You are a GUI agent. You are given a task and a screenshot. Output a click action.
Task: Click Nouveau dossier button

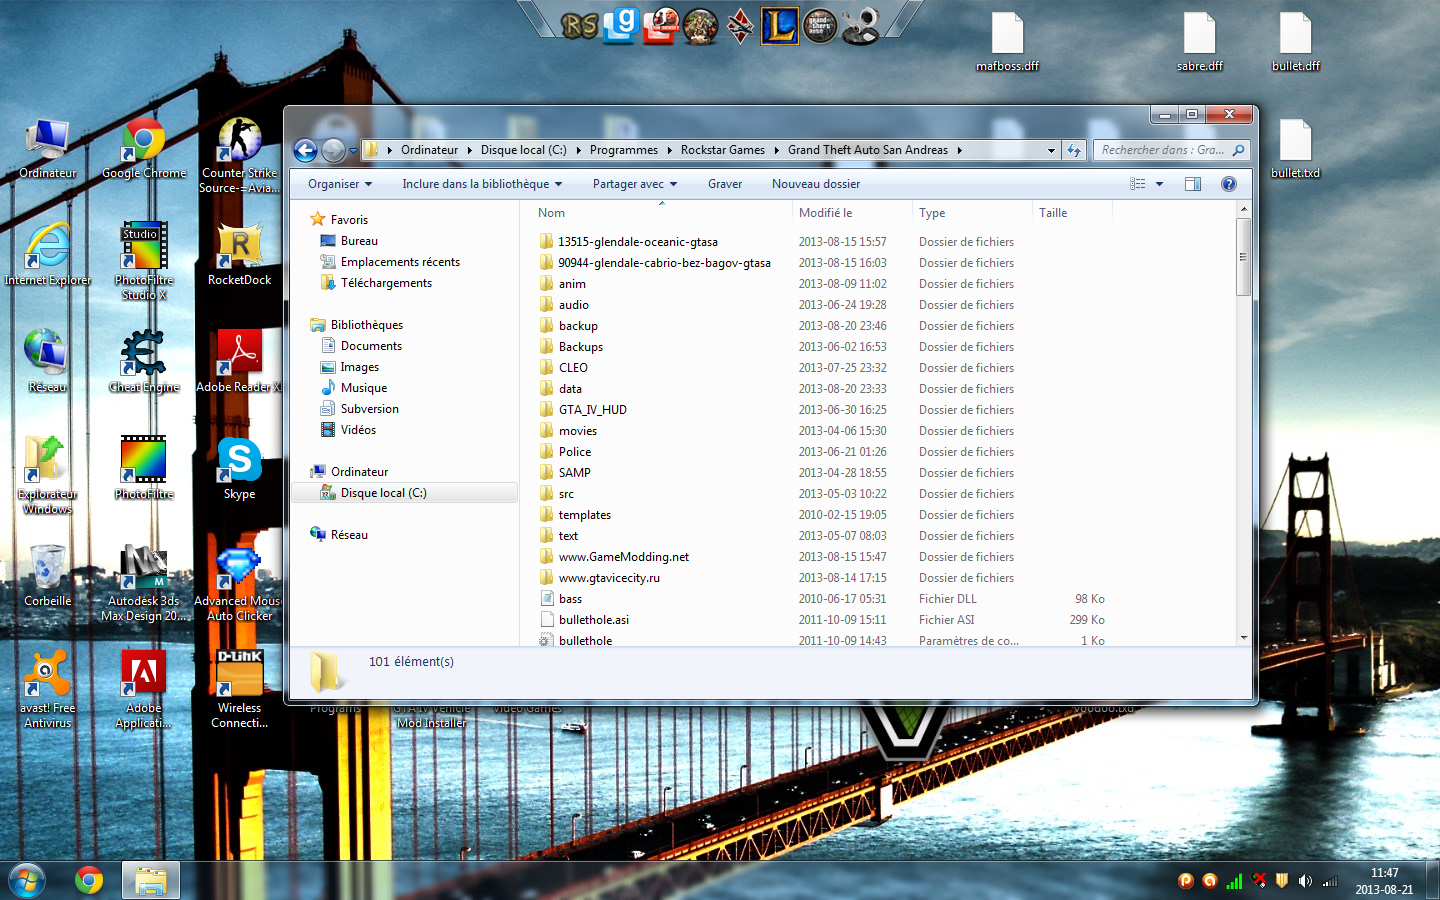pyautogui.click(x=816, y=184)
